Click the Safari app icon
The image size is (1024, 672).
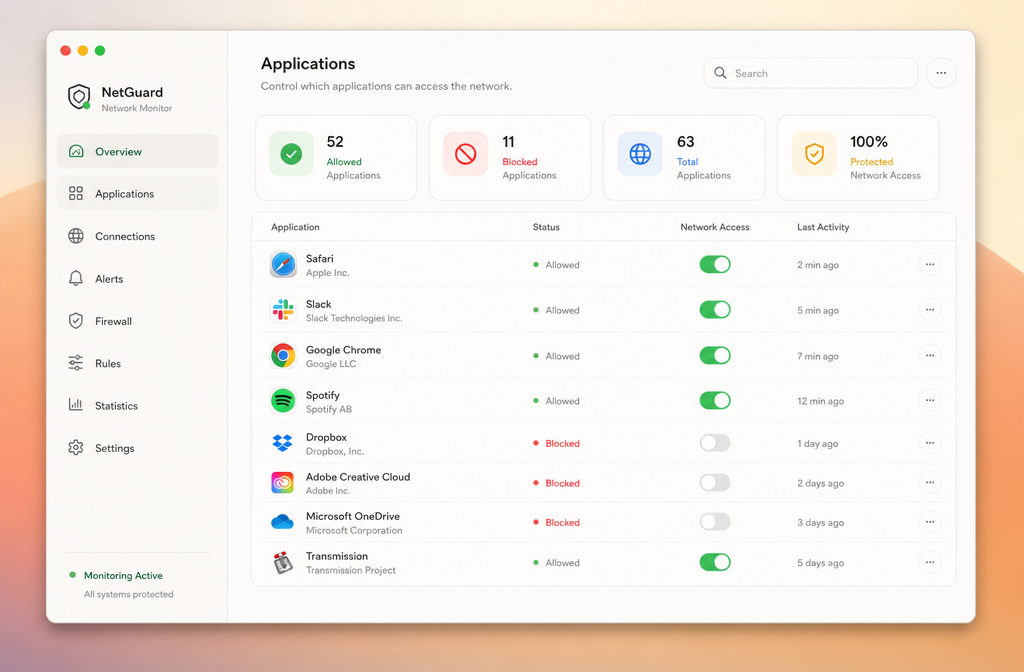[283, 264]
